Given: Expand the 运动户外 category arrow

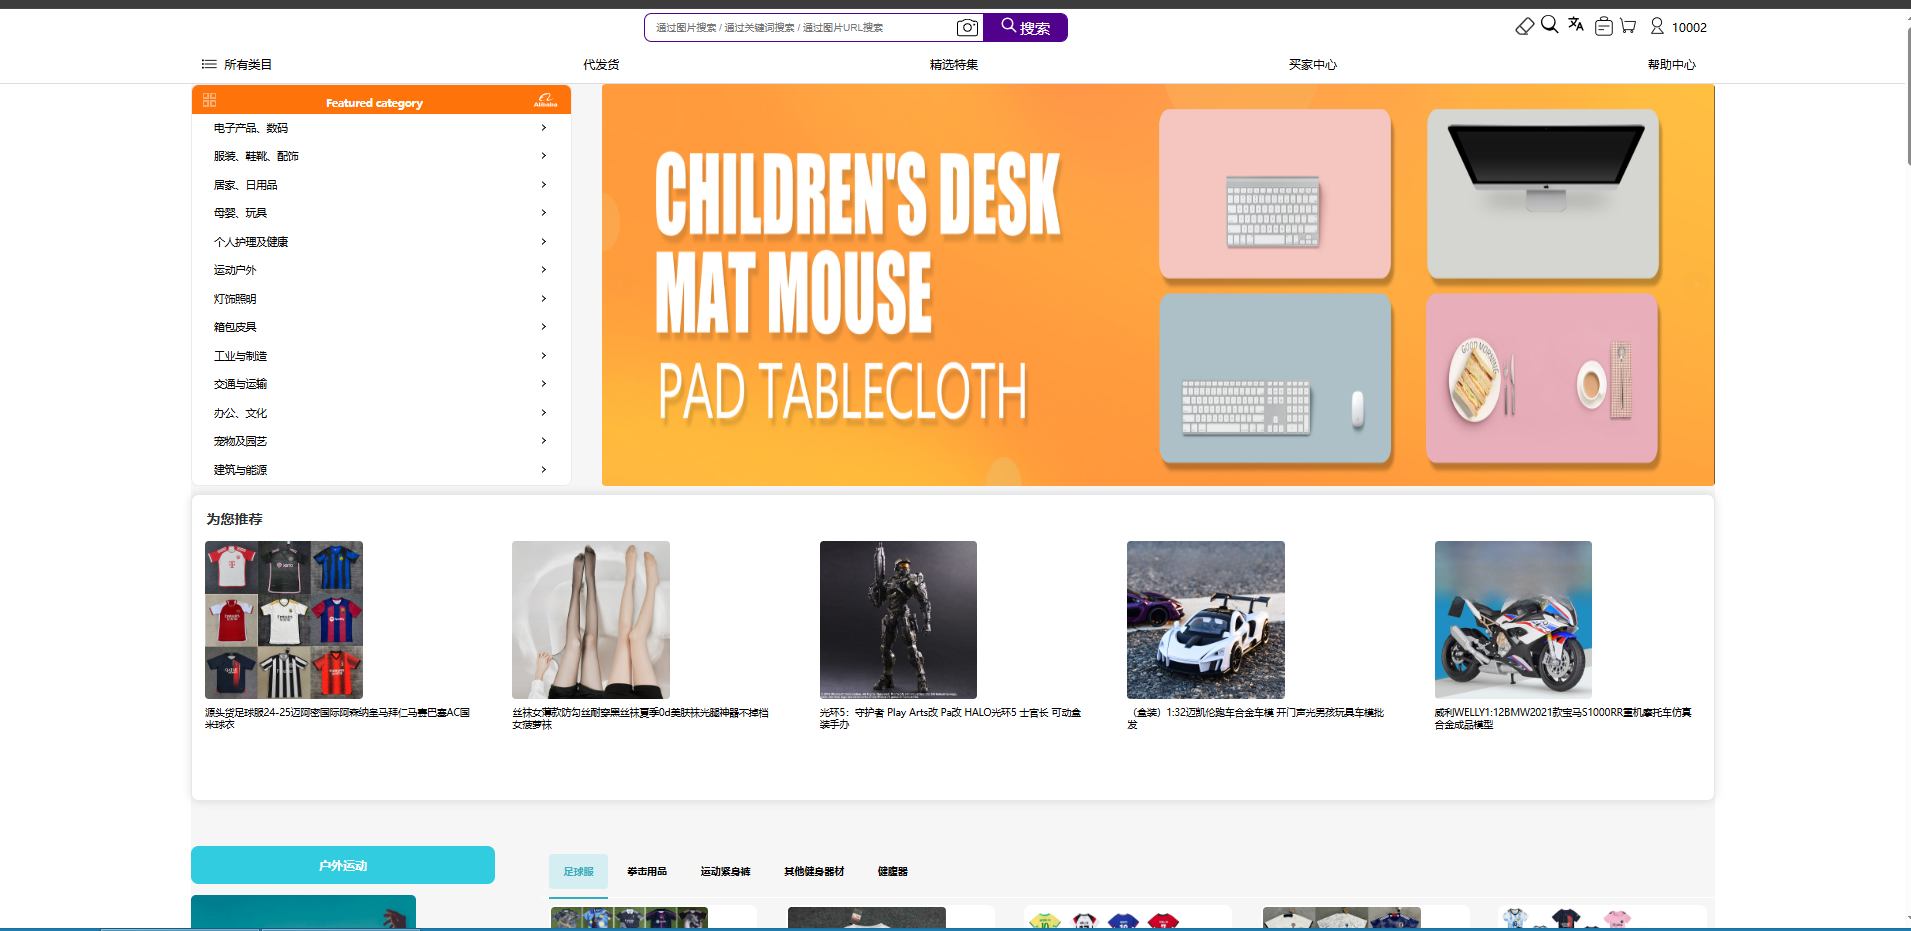Looking at the screenshot, I should pyautogui.click(x=544, y=270).
